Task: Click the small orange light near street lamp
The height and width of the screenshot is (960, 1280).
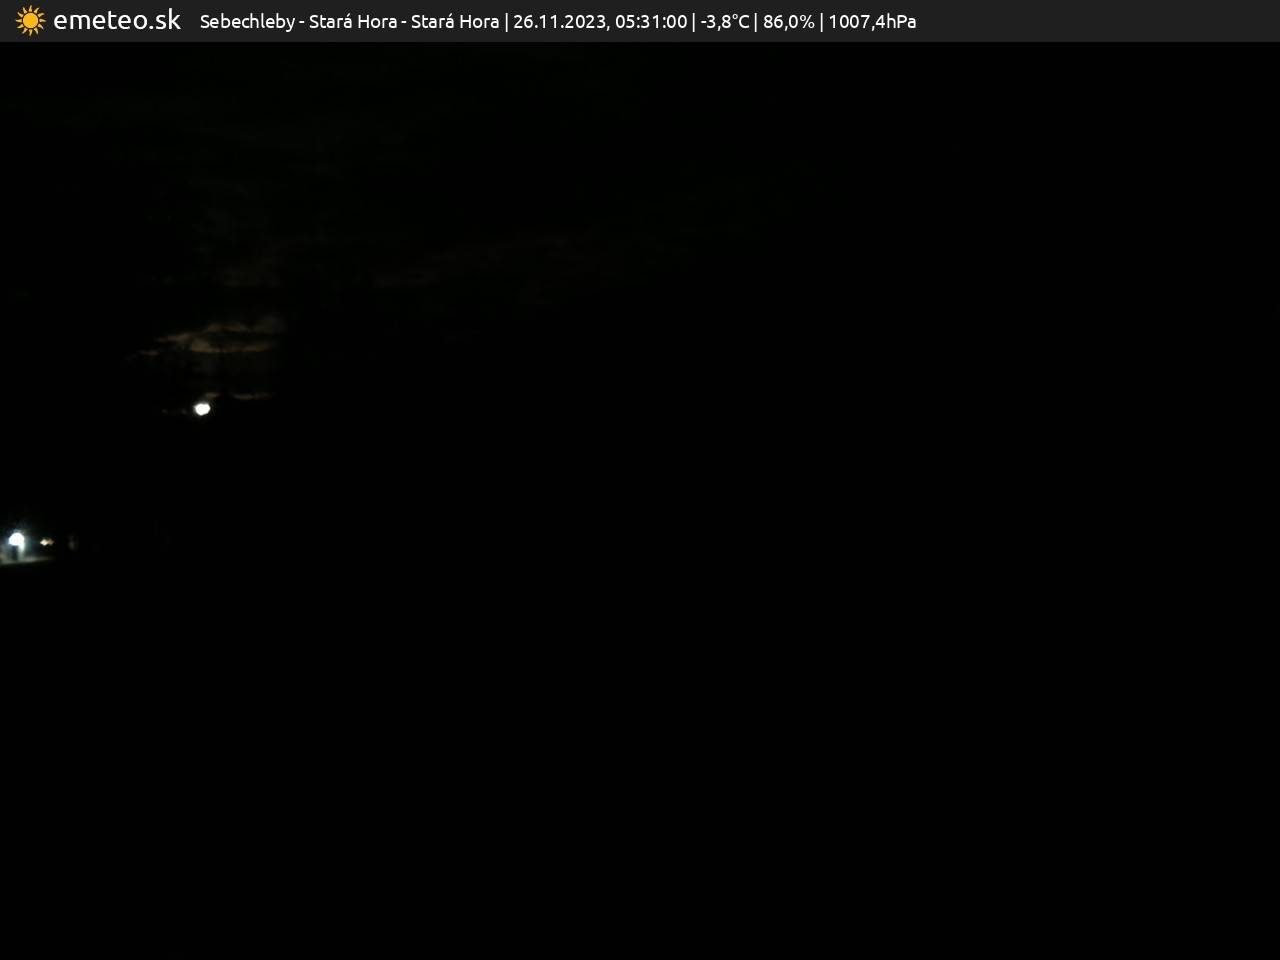Action: click(x=46, y=542)
